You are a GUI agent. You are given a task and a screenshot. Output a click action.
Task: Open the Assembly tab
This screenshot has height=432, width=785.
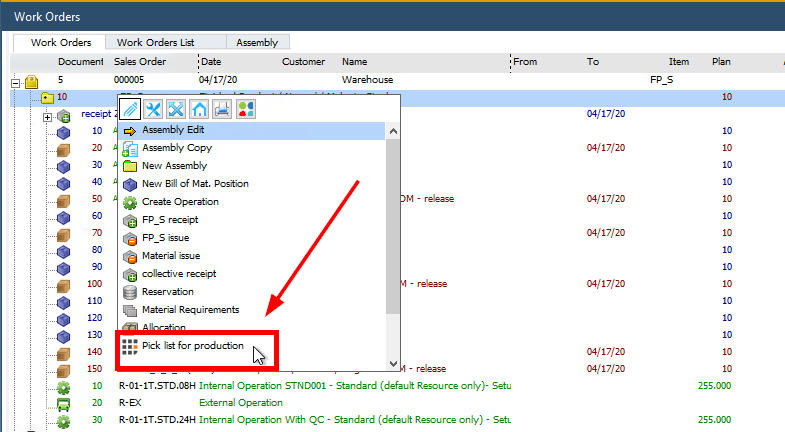click(257, 42)
